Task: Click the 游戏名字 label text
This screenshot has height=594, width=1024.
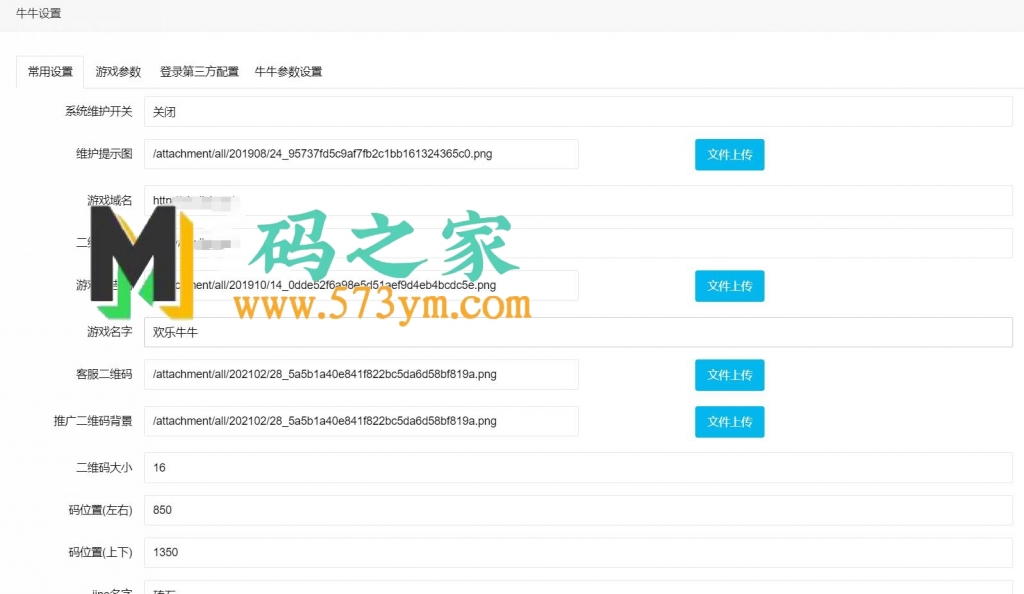Action: pyautogui.click(x=110, y=332)
